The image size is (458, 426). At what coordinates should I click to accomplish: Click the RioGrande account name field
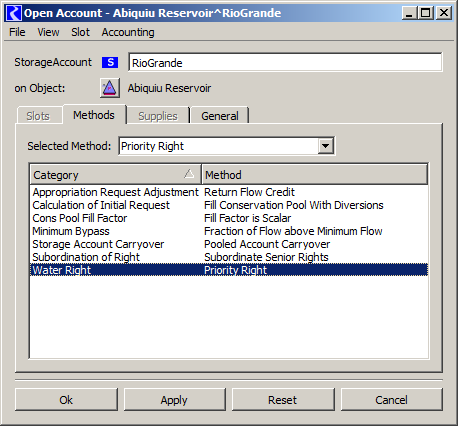click(285, 62)
